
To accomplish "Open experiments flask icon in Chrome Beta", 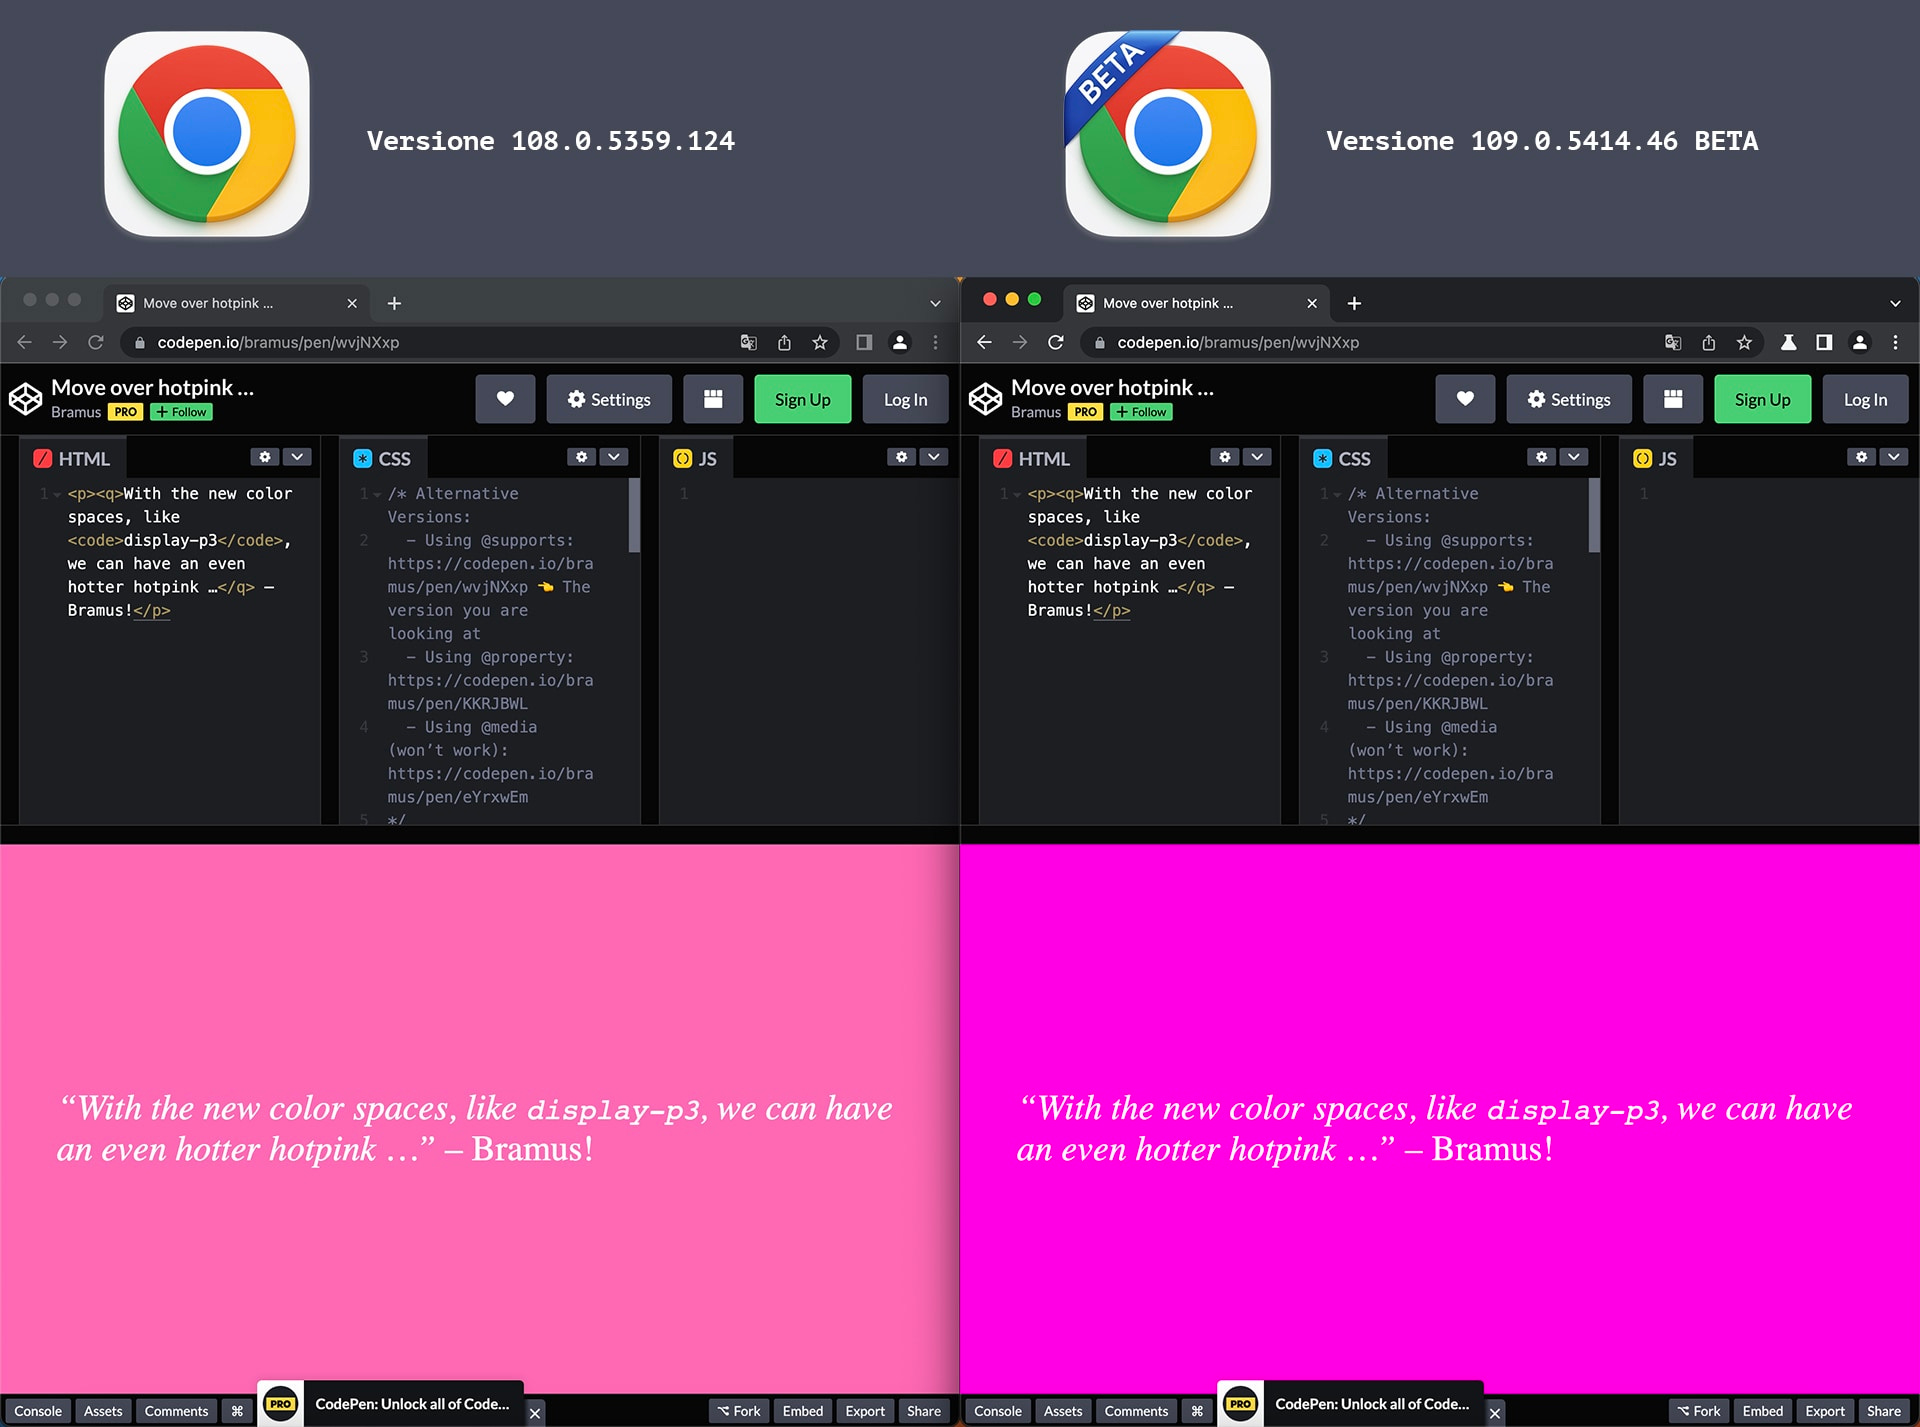I will coord(1789,342).
